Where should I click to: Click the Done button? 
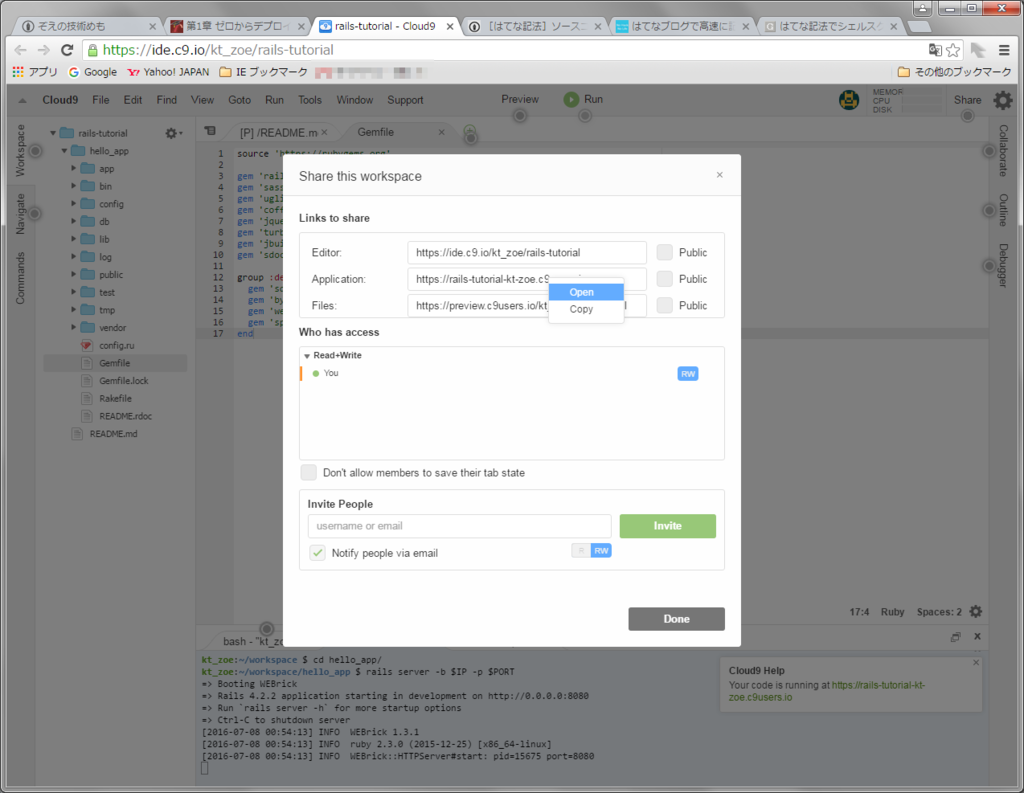(677, 619)
